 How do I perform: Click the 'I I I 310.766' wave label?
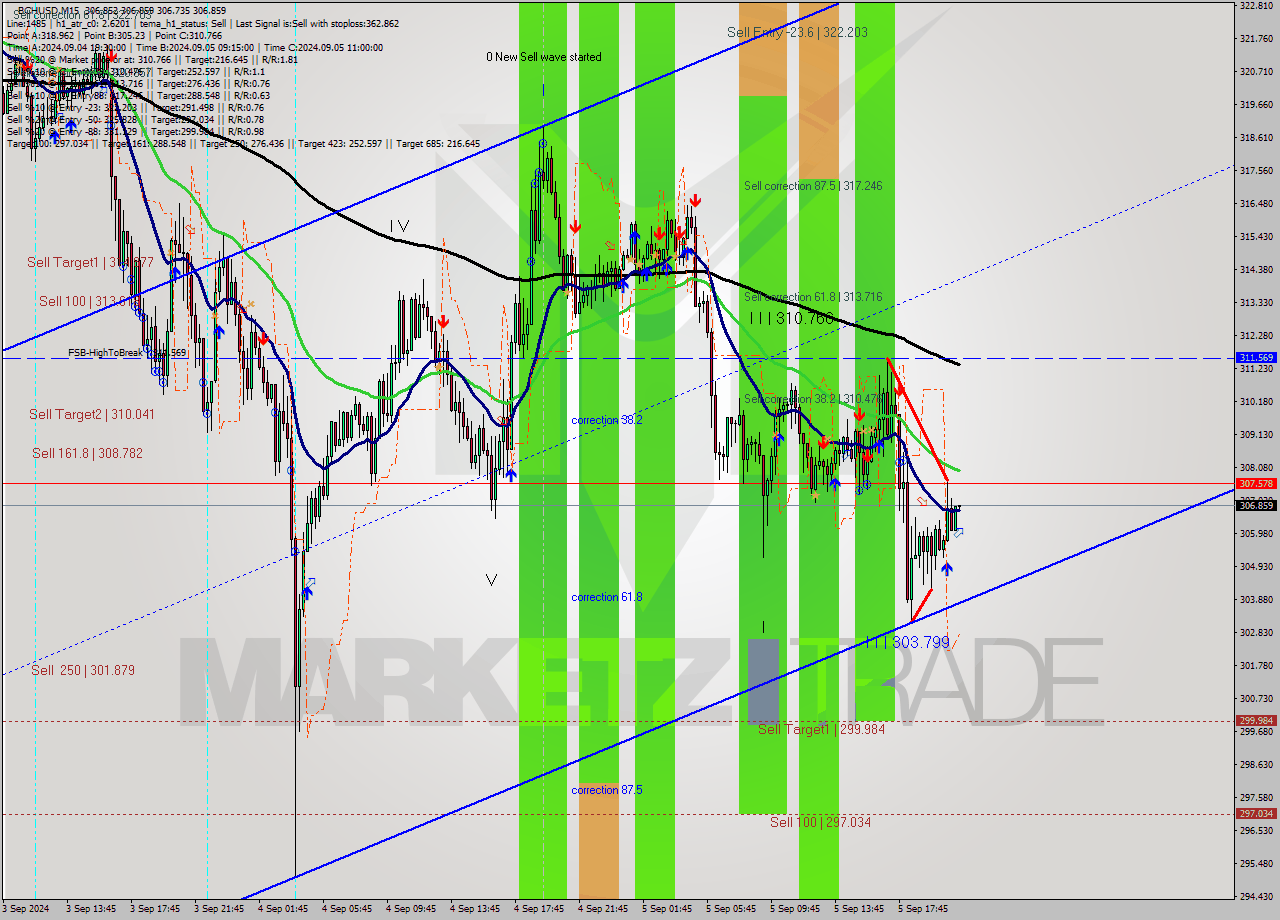(791, 318)
